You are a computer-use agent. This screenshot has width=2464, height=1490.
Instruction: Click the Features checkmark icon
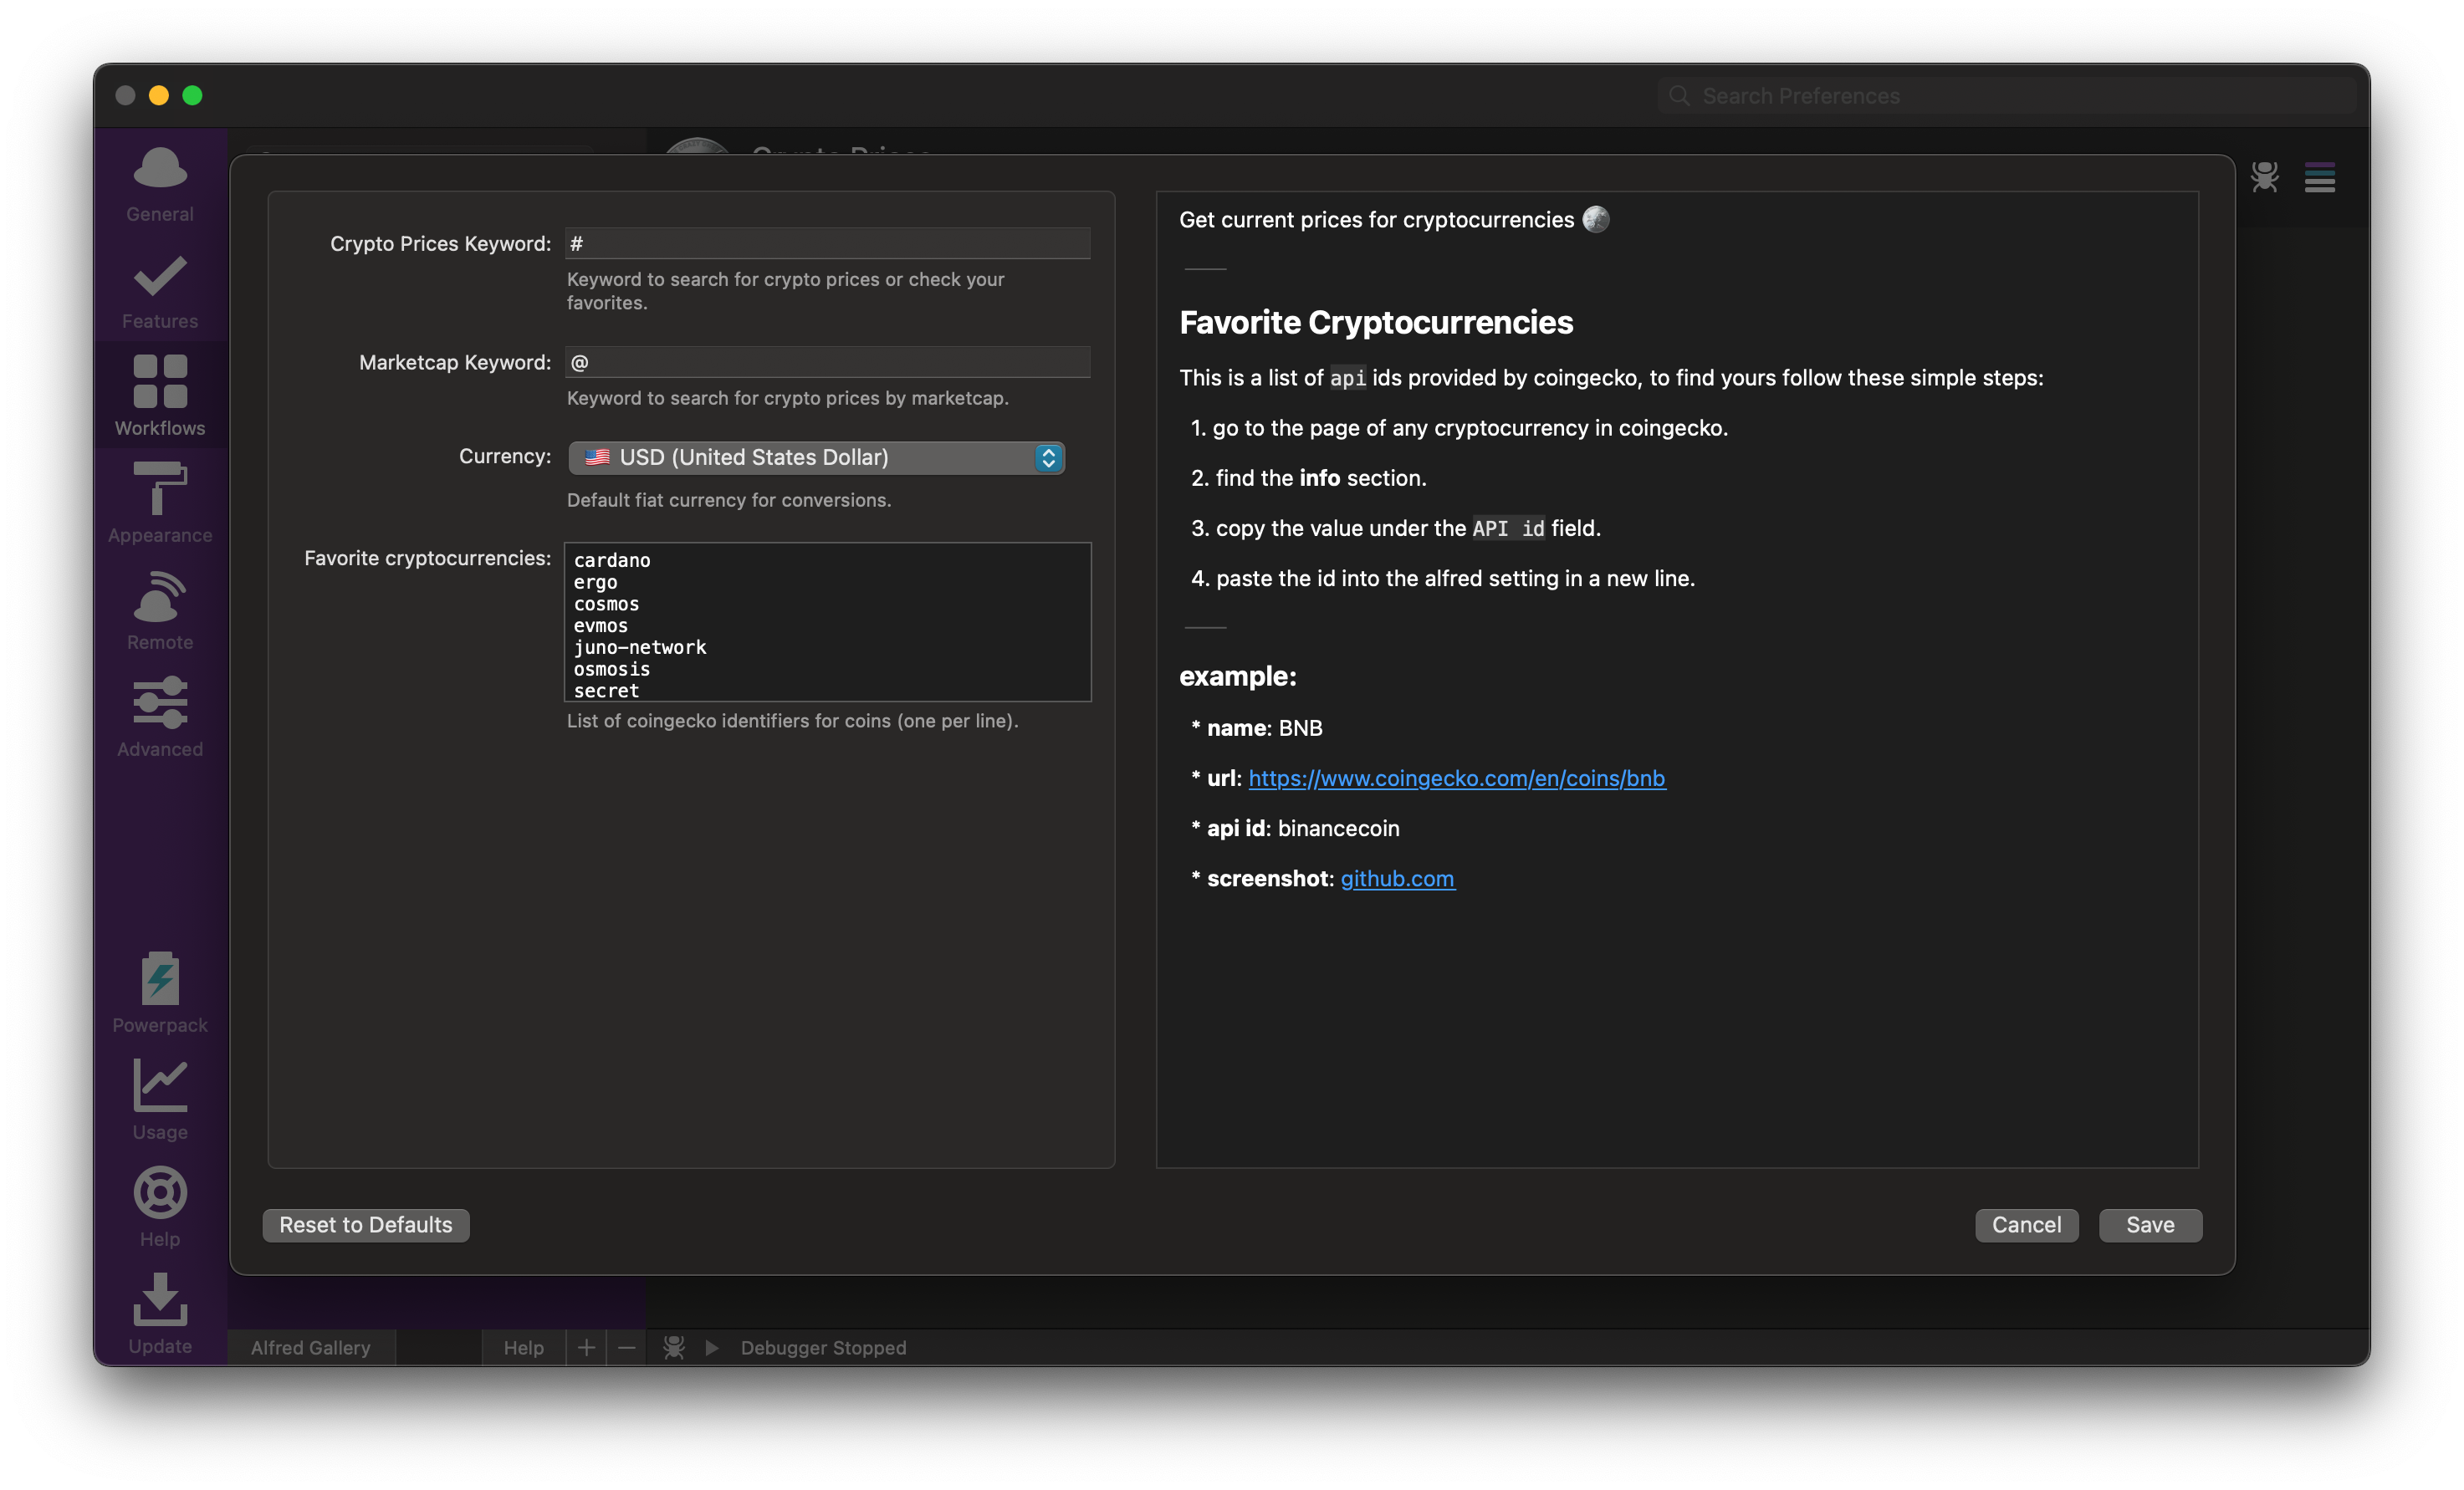(x=158, y=276)
